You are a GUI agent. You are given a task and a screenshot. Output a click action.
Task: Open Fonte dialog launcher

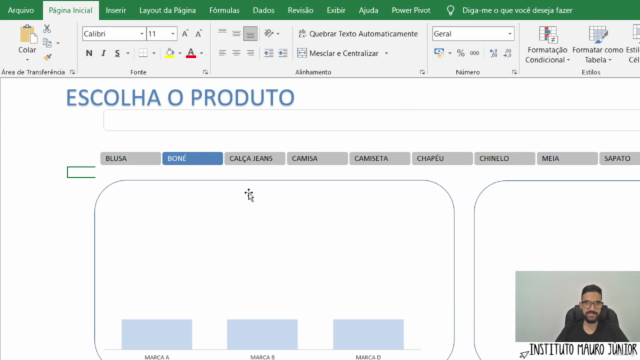205,72
